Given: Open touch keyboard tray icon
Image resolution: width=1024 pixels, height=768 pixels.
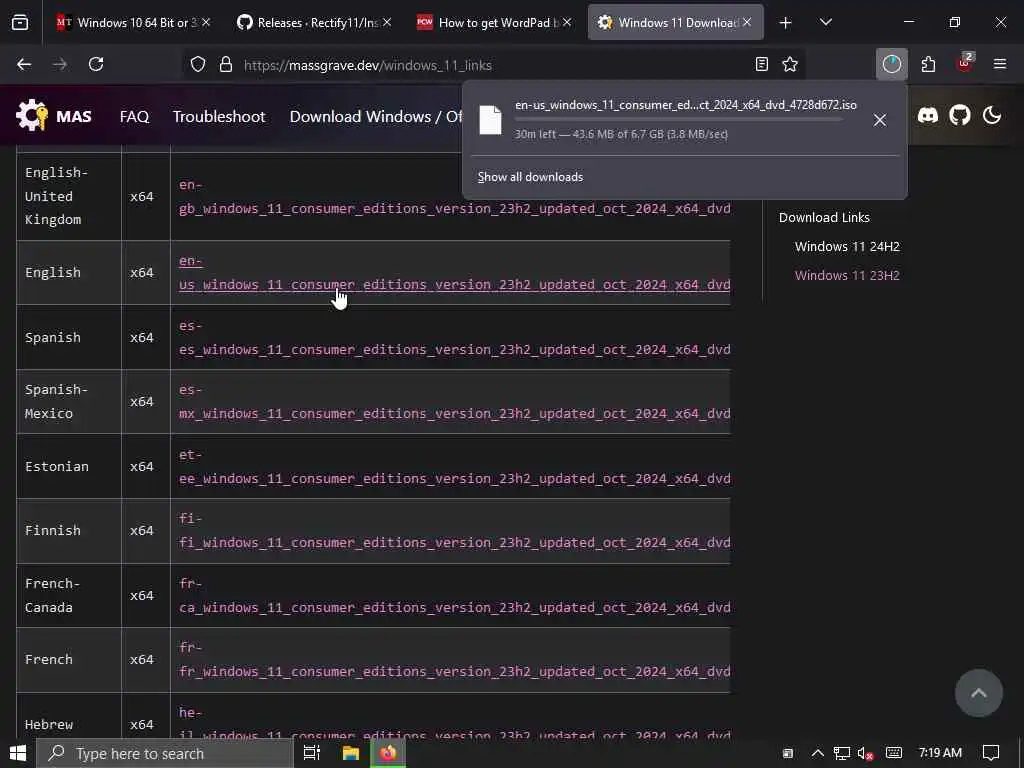Looking at the screenshot, I should (x=893, y=753).
